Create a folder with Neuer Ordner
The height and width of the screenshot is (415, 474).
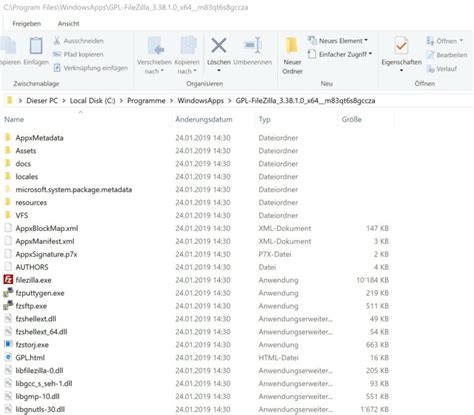292,56
